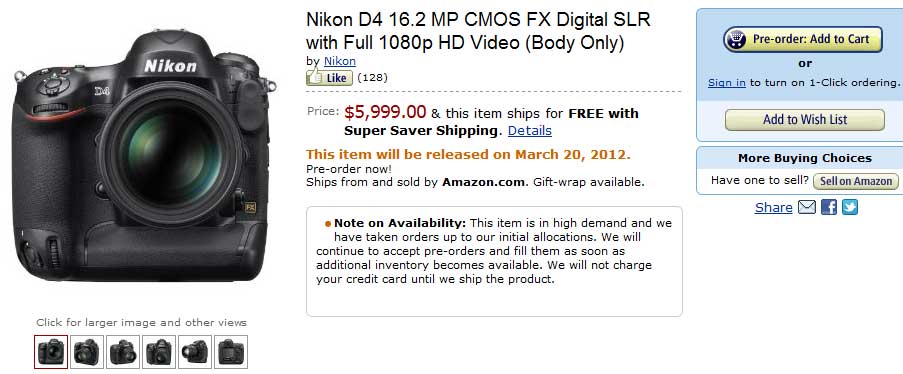Share this product via the email envelope icon
This screenshot has width=903, height=374.
(807, 207)
